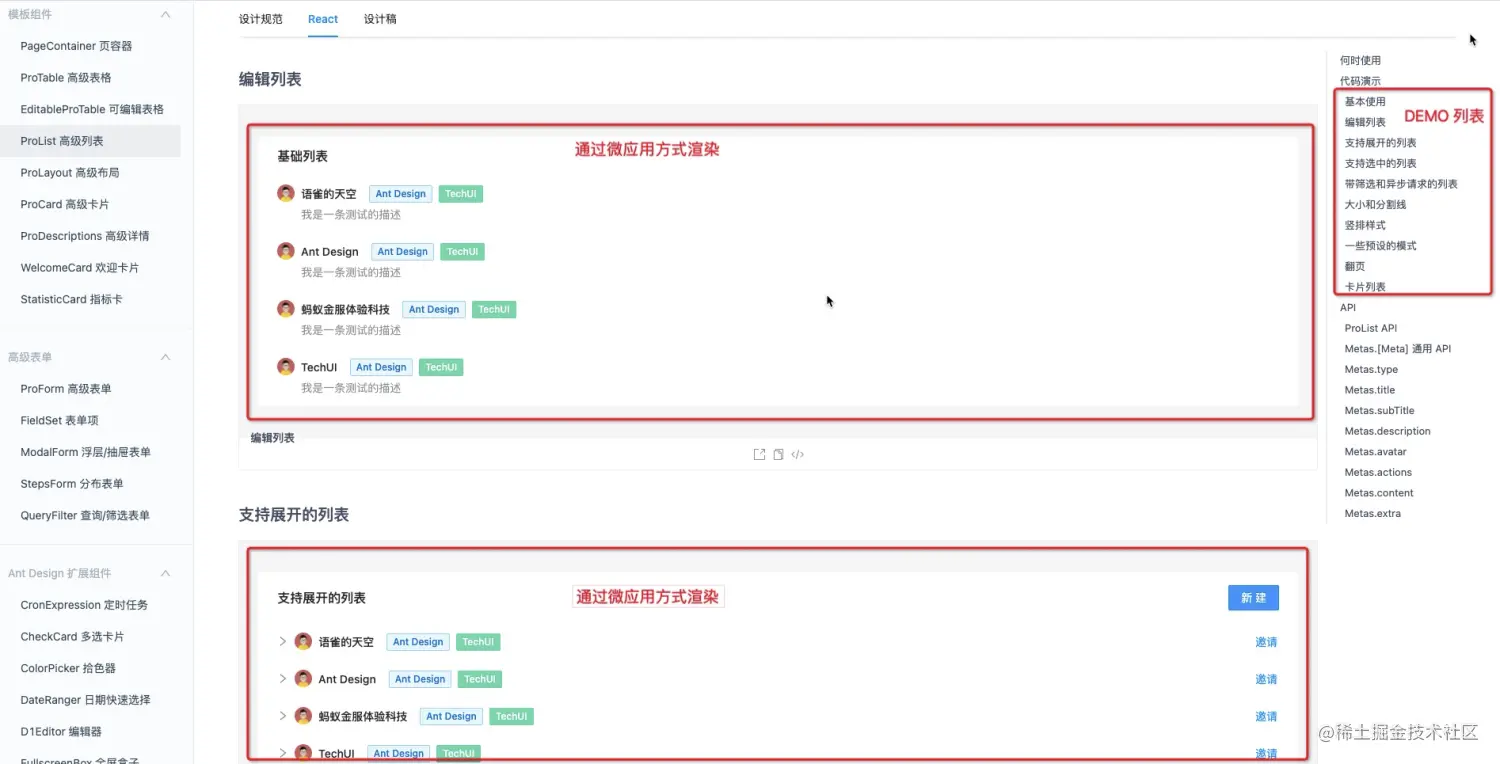Jump to 大小和分割线 anchor

pyautogui.click(x=1375, y=204)
